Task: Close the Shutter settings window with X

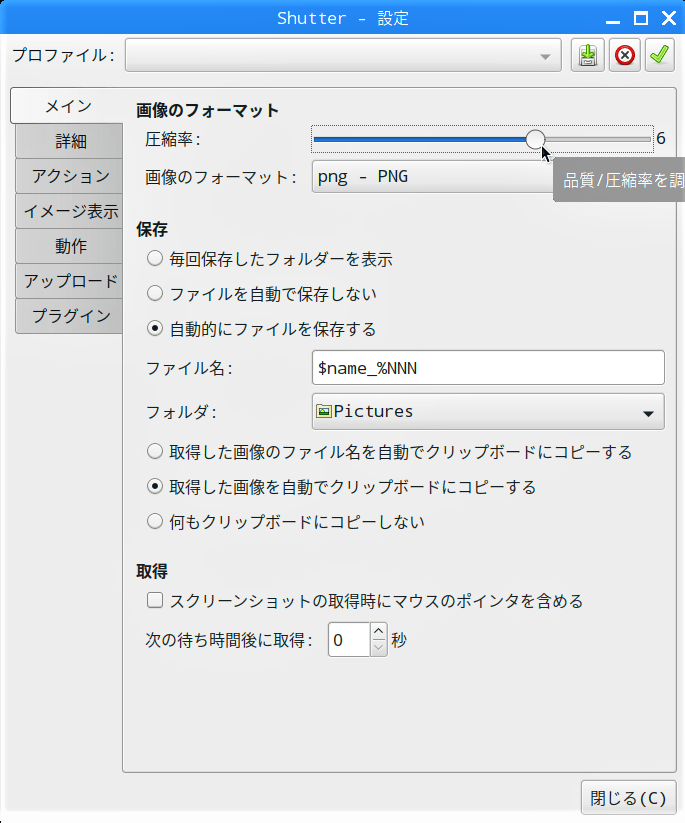Action: (x=669, y=19)
